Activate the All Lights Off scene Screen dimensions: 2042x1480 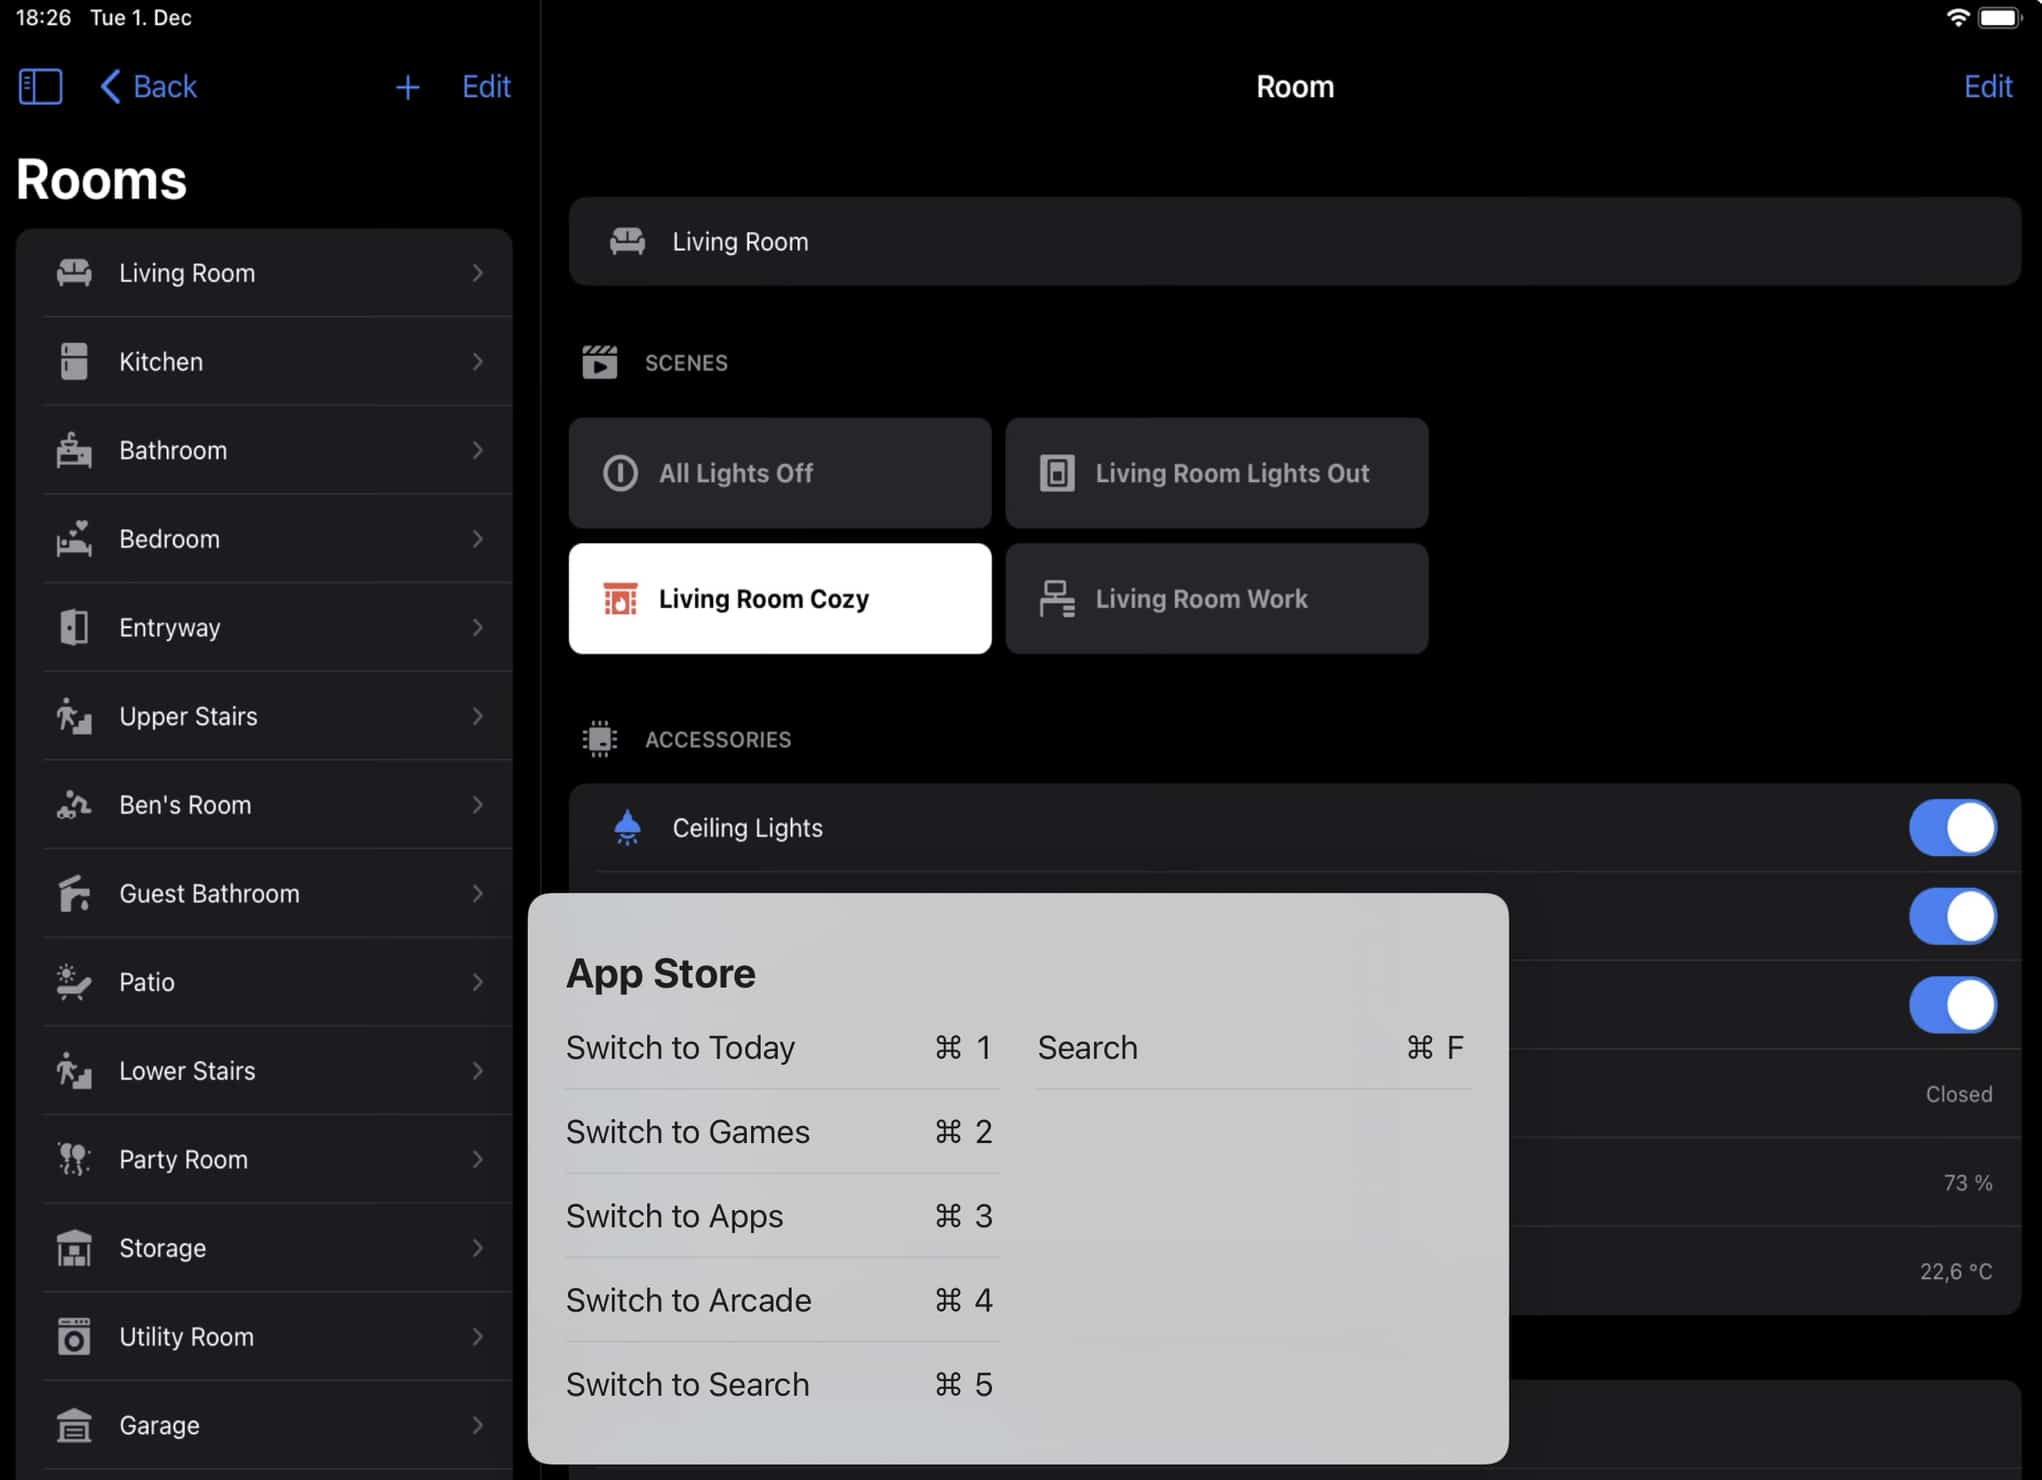point(780,473)
